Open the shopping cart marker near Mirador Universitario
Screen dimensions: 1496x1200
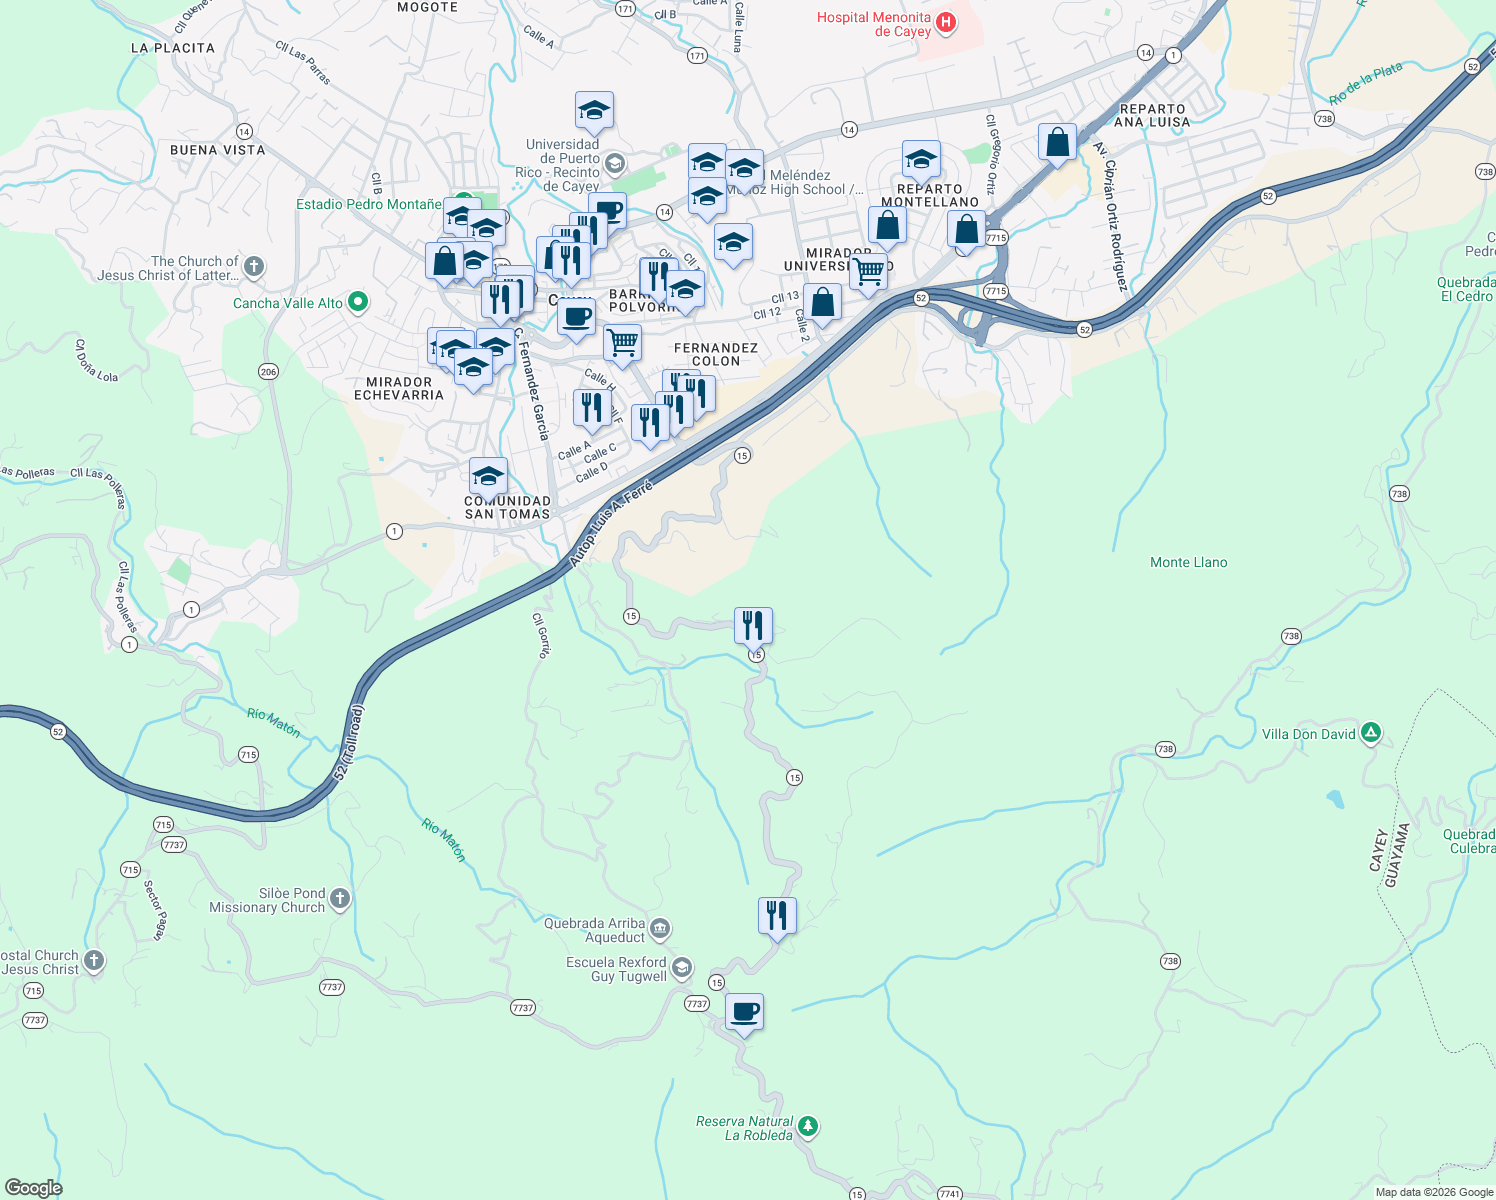click(868, 267)
